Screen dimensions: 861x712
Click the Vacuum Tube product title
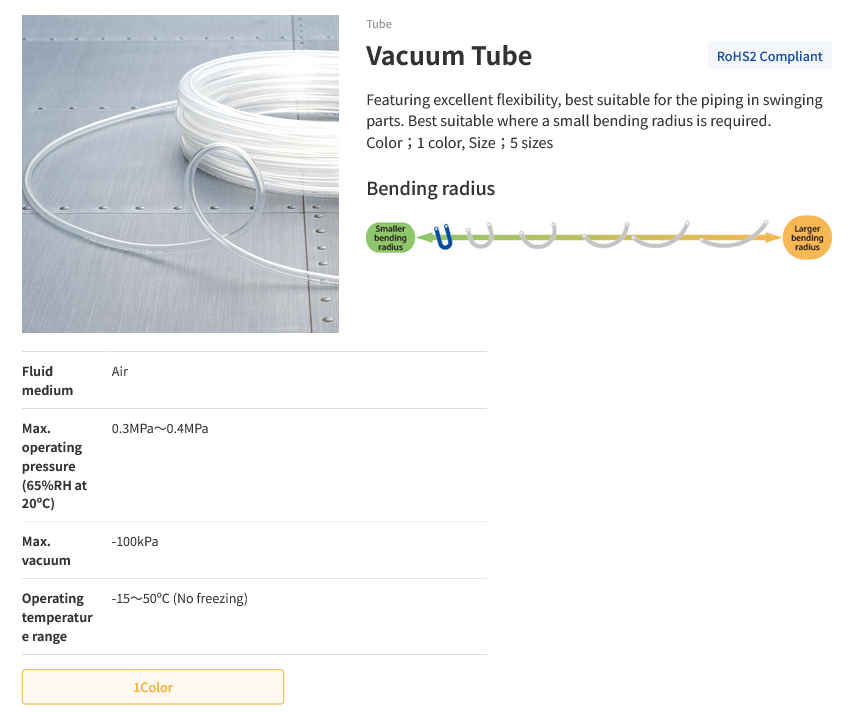[449, 56]
